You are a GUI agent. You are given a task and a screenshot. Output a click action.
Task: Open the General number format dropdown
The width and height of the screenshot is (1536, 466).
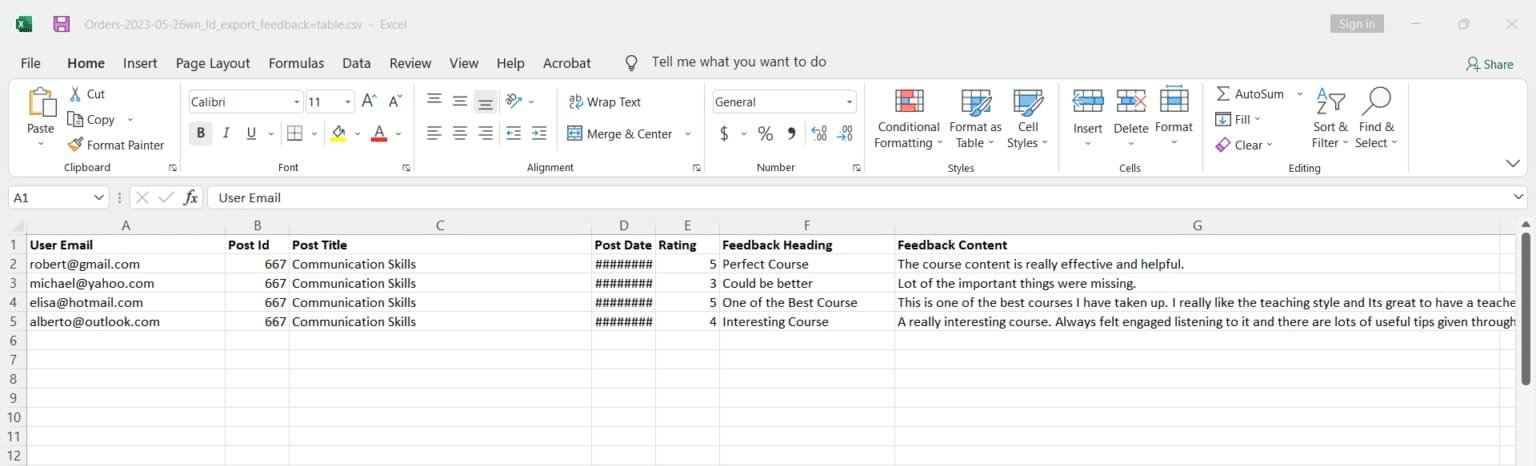[x=850, y=102]
